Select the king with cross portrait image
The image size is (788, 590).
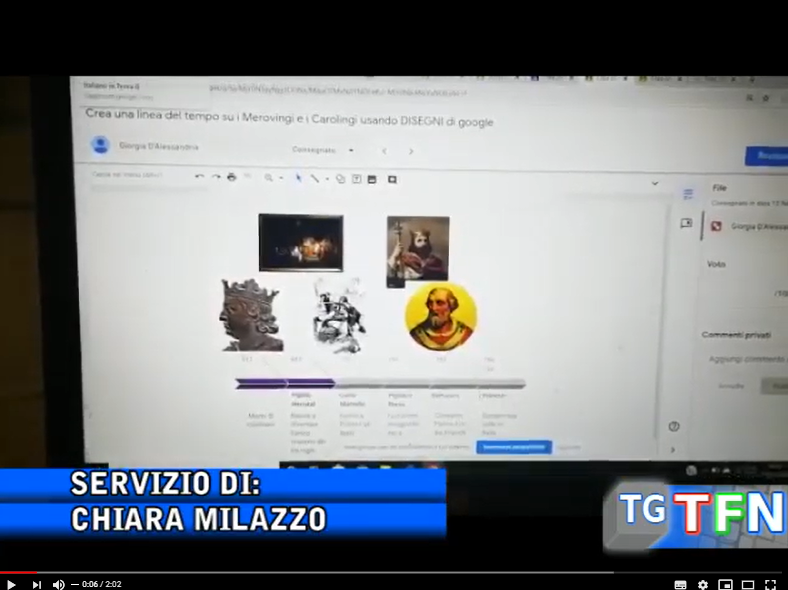(x=418, y=249)
